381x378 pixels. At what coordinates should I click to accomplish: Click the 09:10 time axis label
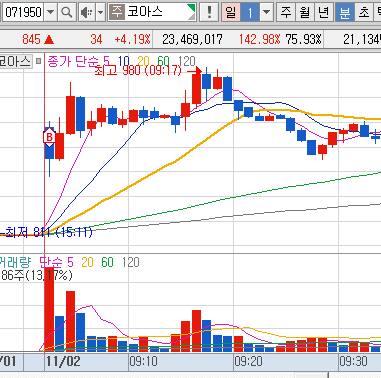click(143, 361)
